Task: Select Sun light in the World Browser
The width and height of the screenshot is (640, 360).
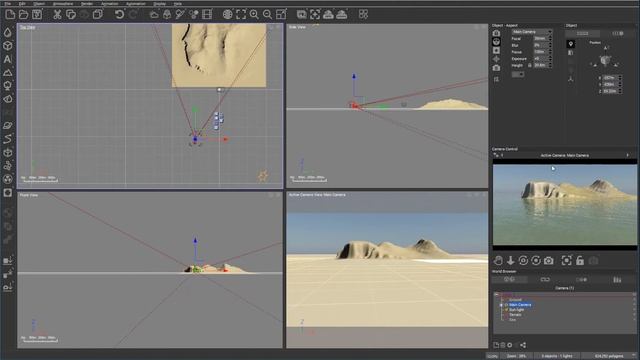Action: (516, 310)
